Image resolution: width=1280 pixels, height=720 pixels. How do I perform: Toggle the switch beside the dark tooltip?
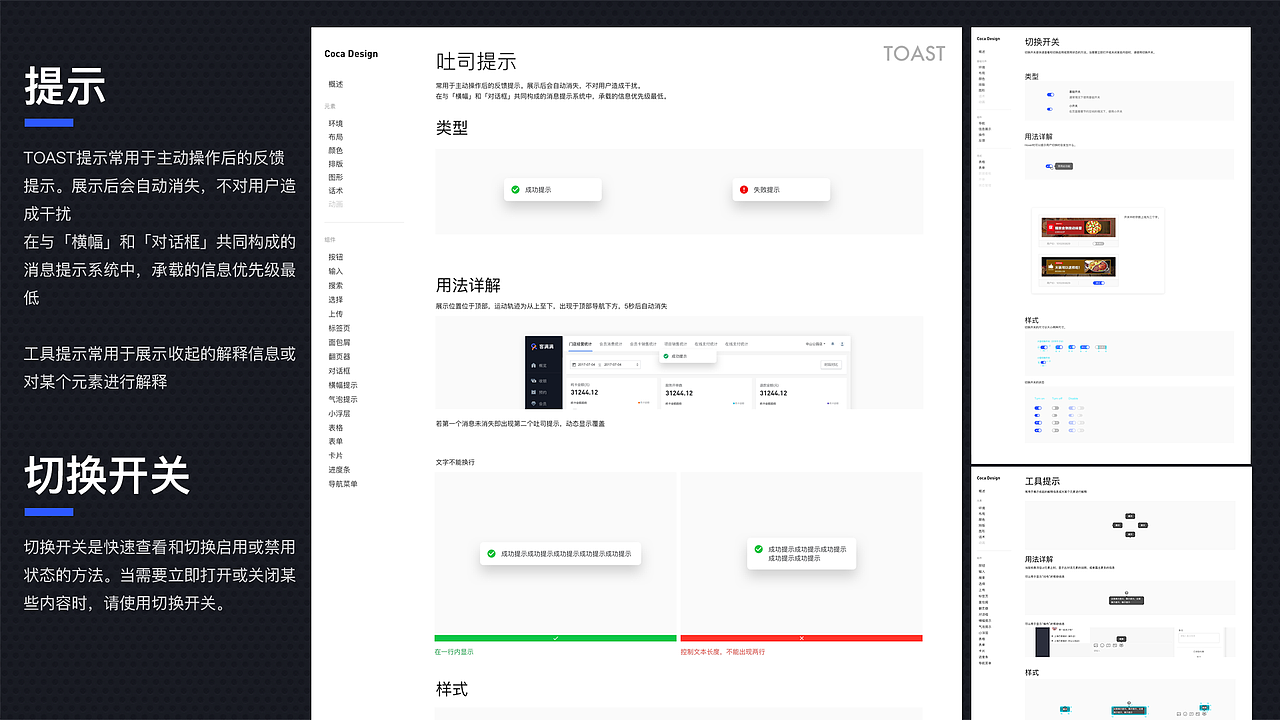point(1049,166)
